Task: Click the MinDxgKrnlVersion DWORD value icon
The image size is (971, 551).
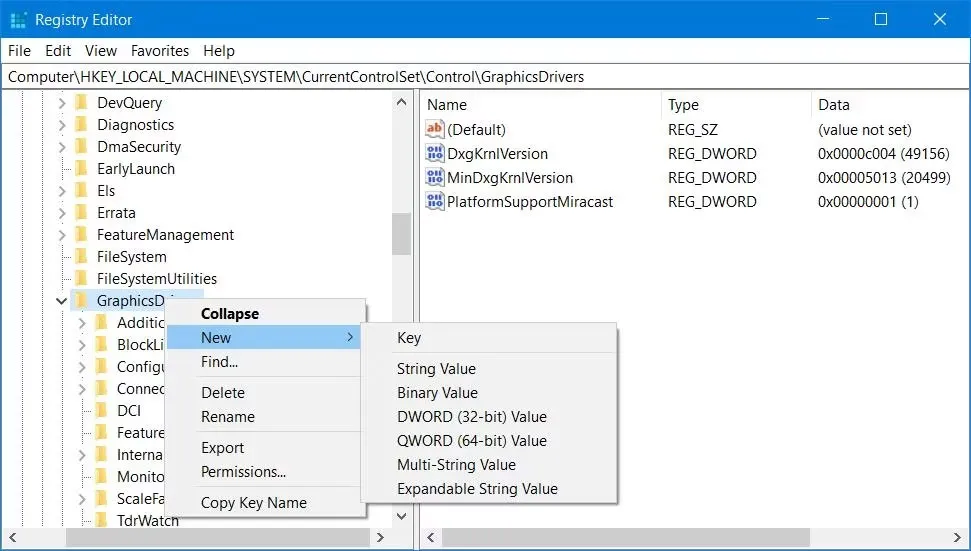Action: (x=434, y=178)
